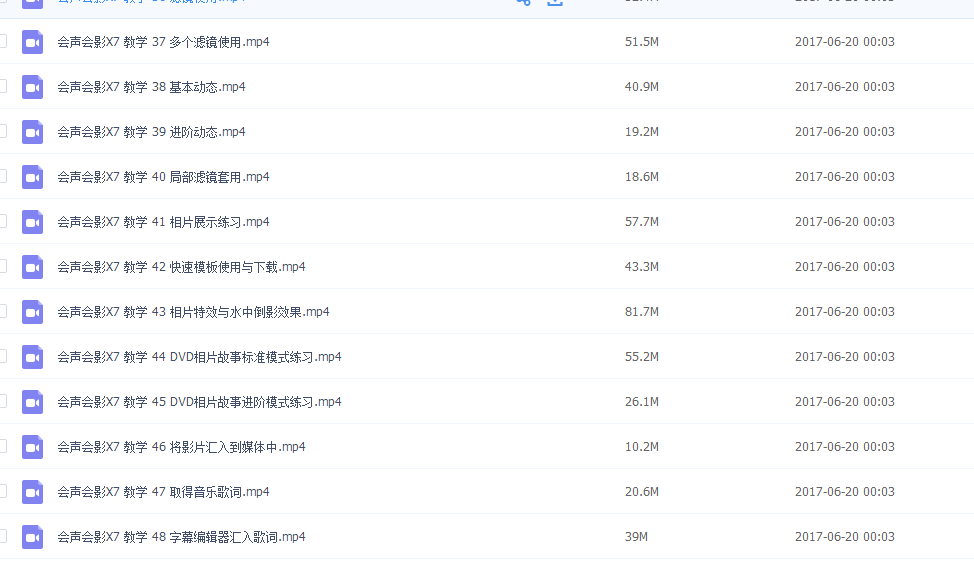Tick the checkbox beside 40 局部滤镜套用.mp4
Image resolution: width=974 pixels, height=564 pixels.
(3, 176)
